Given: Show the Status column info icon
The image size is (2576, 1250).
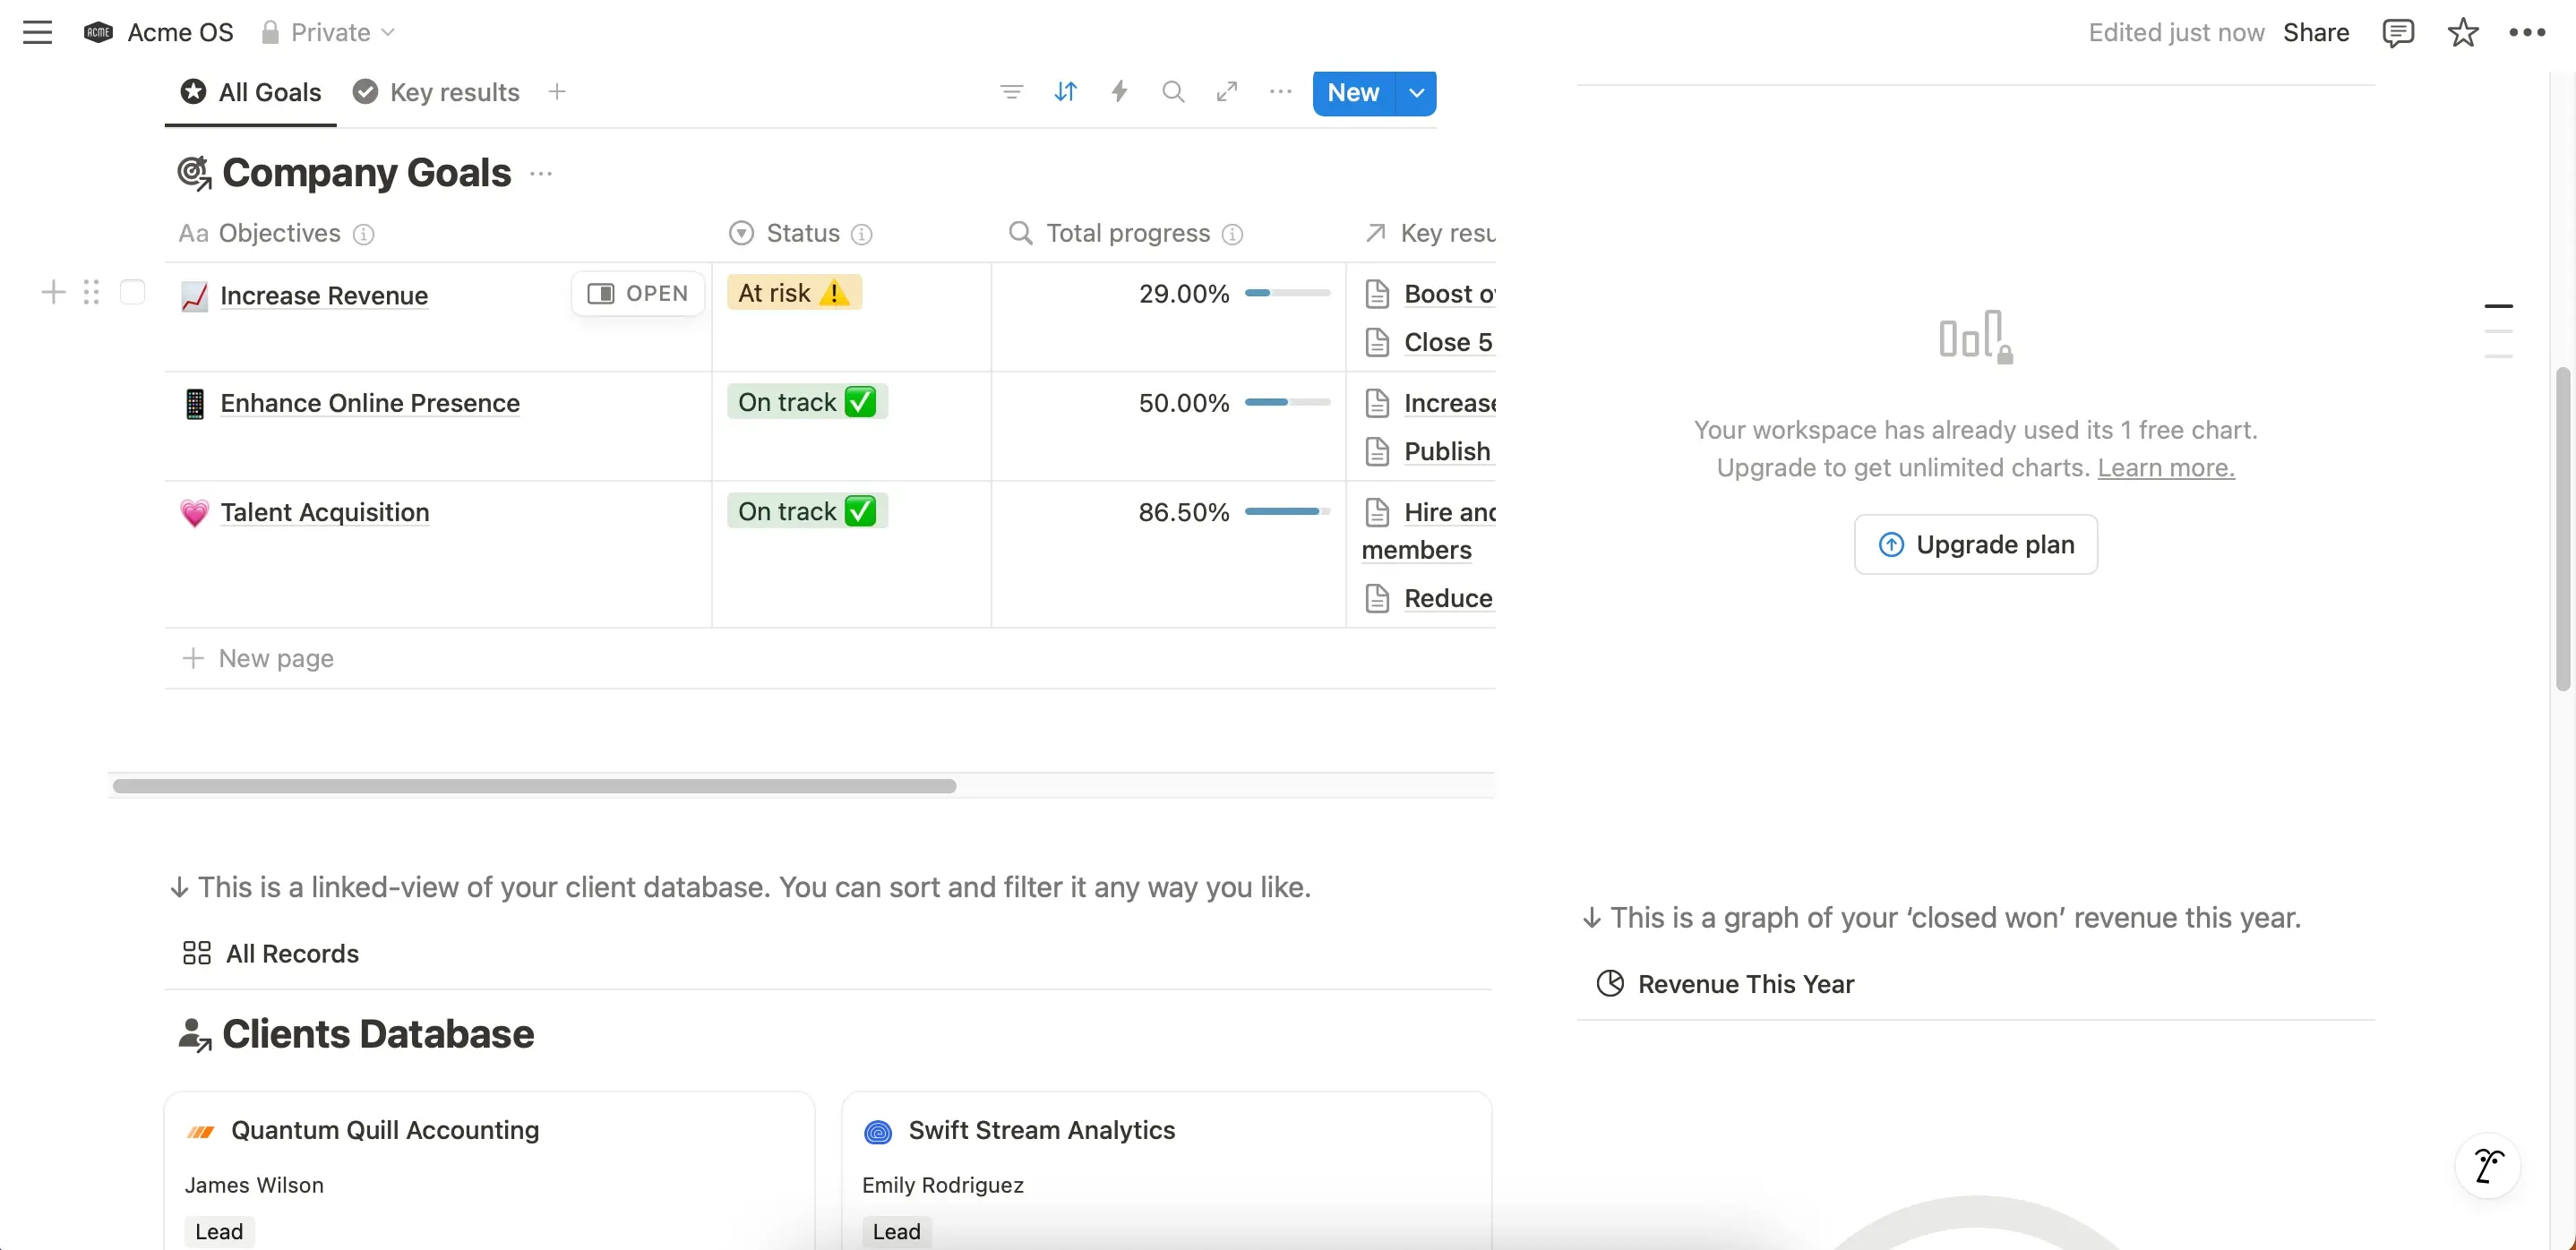Looking at the screenshot, I should point(861,234).
